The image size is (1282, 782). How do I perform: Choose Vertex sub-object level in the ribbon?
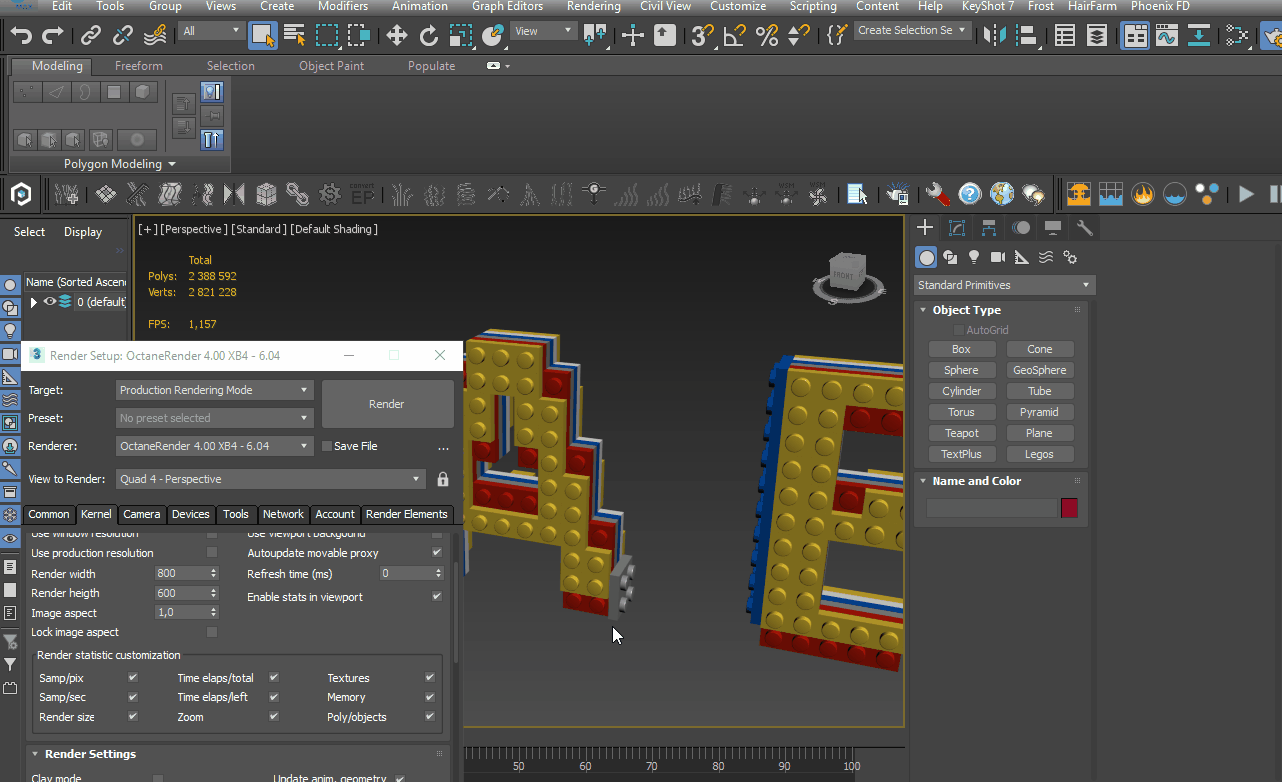(x=28, y=92)
